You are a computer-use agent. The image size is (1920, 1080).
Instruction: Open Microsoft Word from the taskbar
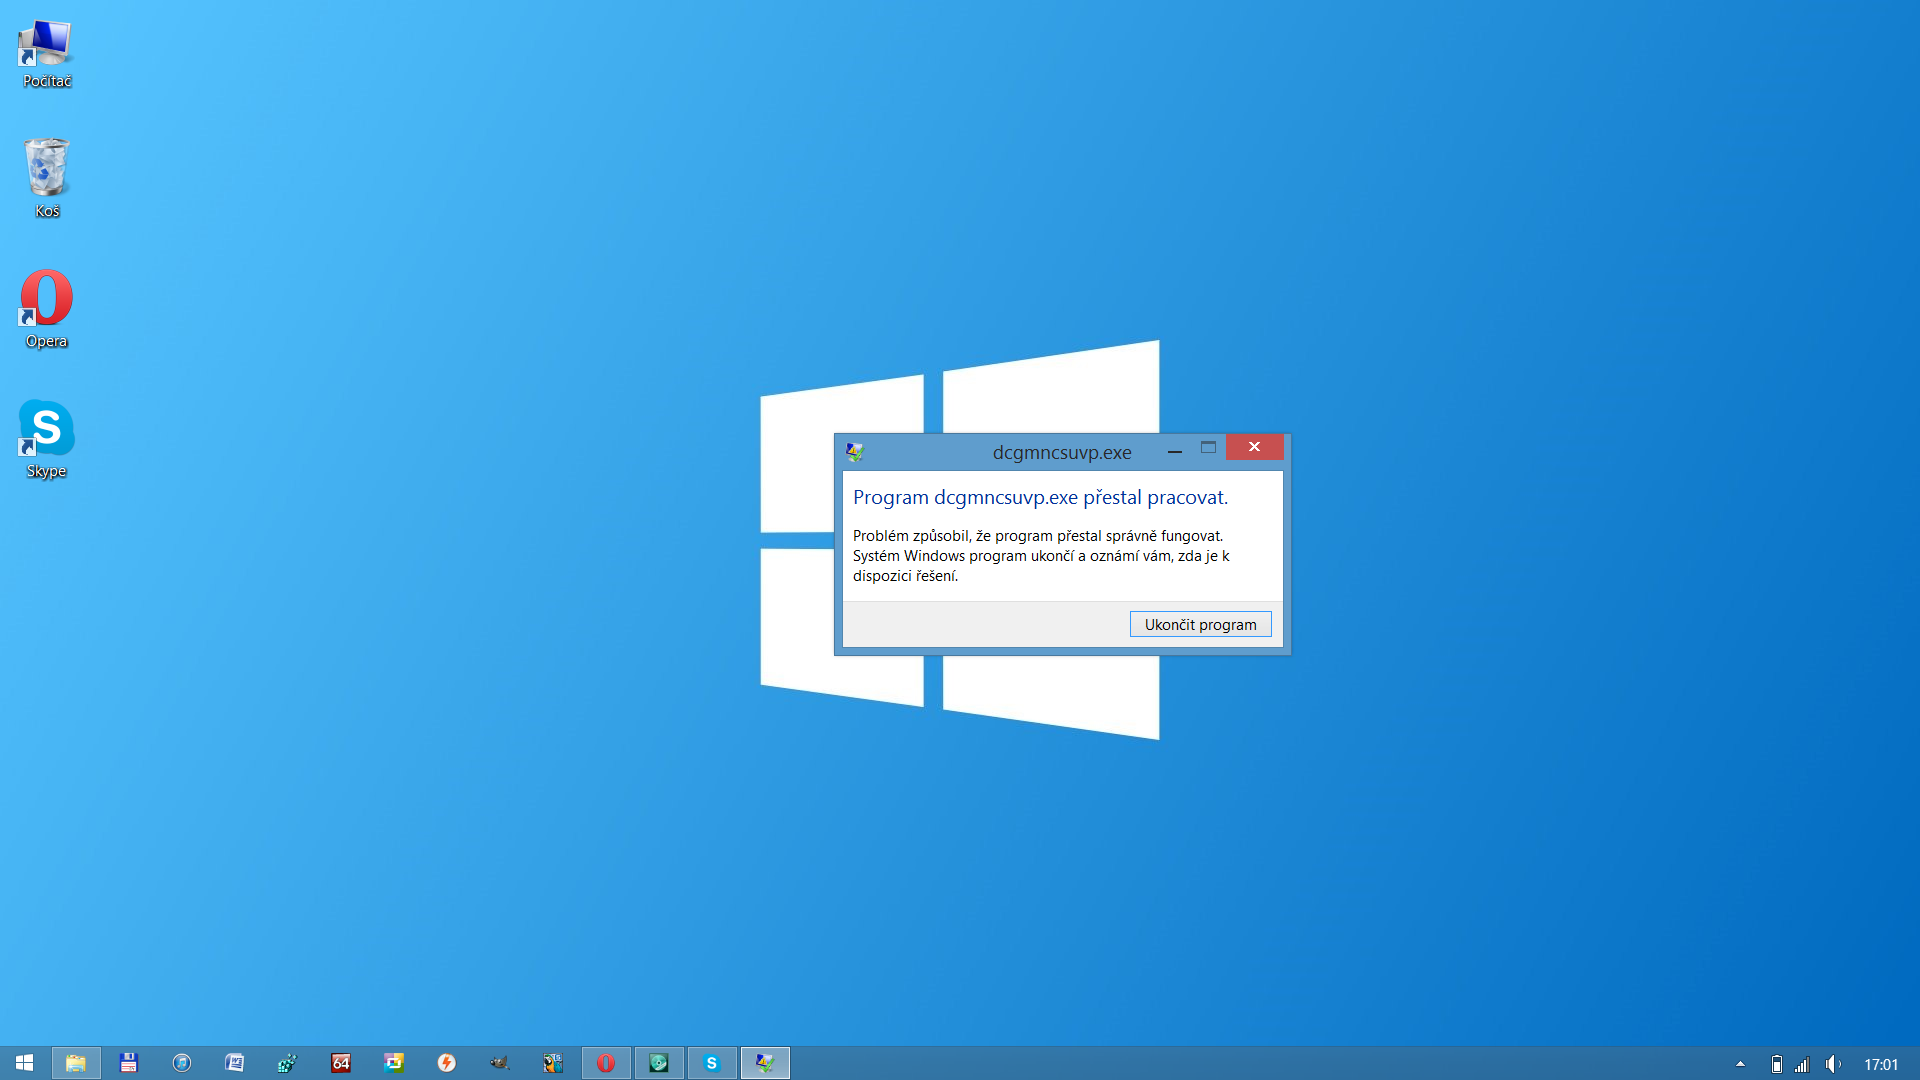pos(234,1063)
